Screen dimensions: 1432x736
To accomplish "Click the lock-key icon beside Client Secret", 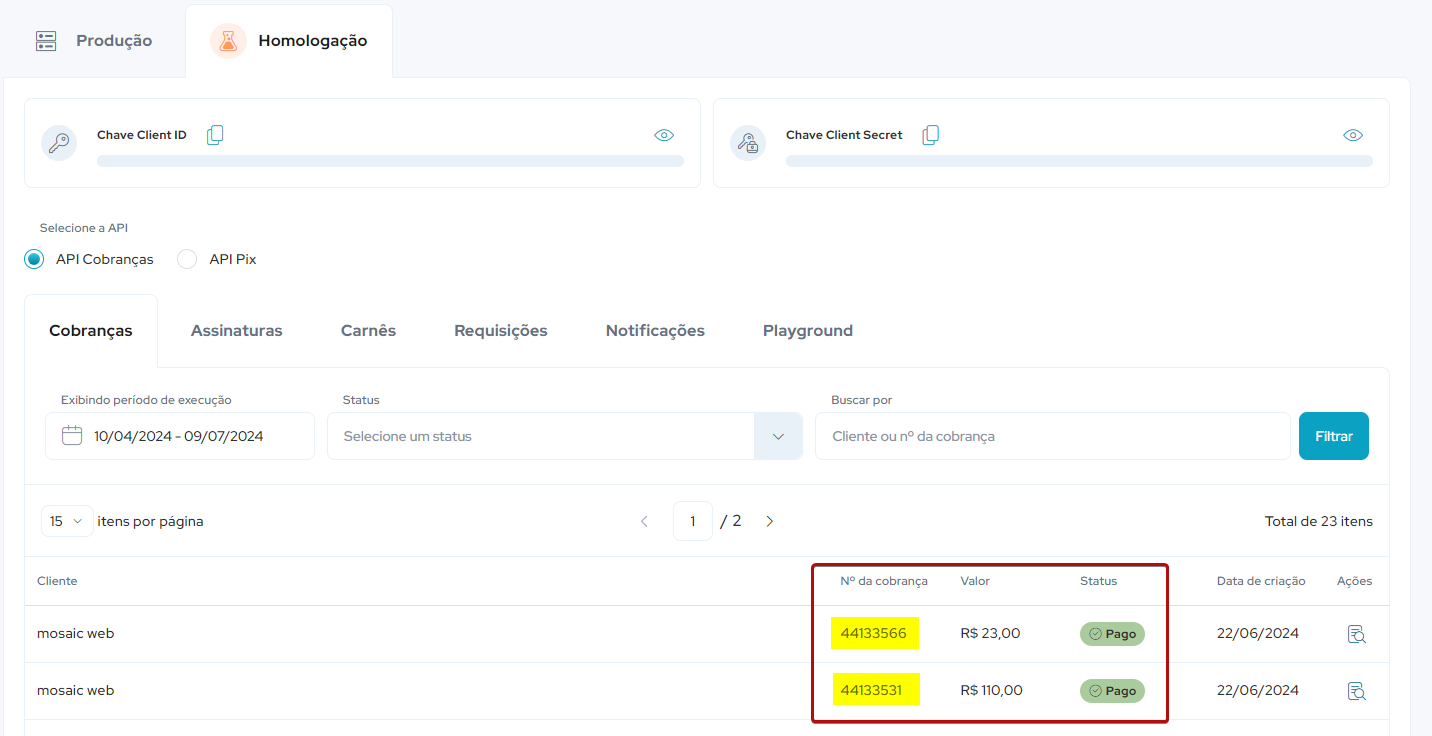I will [748, 142].
